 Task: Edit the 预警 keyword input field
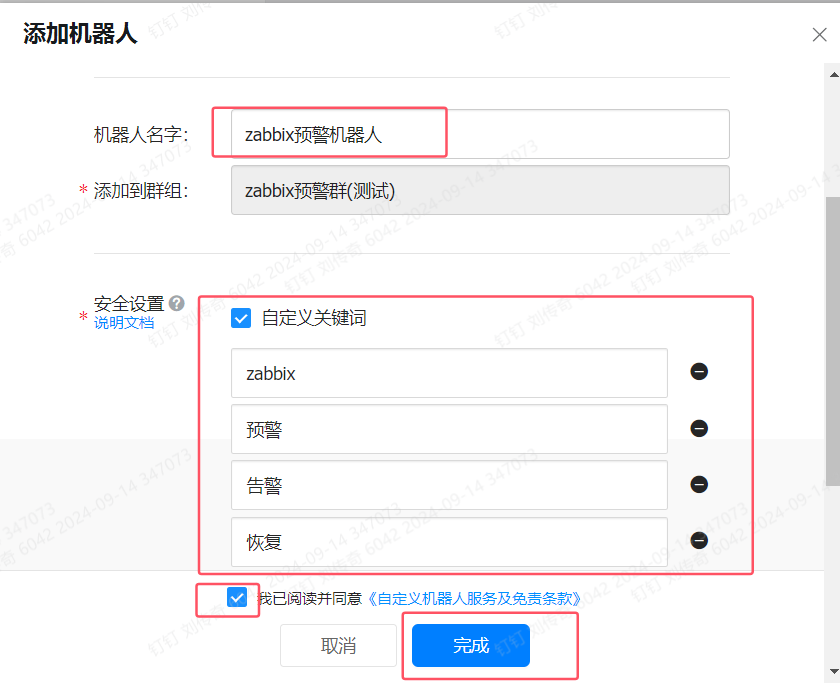click(x=449, y=429)
